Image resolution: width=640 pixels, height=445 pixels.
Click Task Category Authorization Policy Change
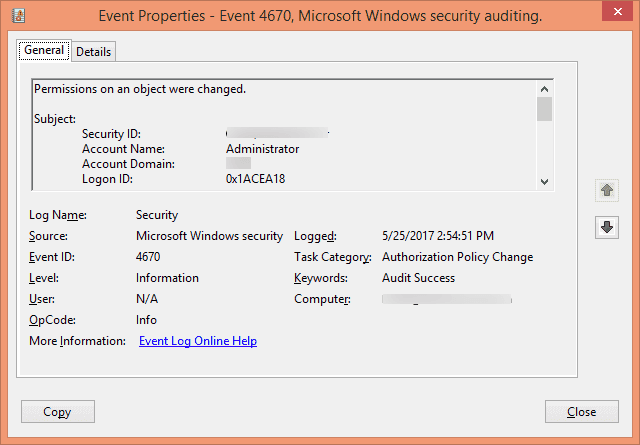coord(457,257)
